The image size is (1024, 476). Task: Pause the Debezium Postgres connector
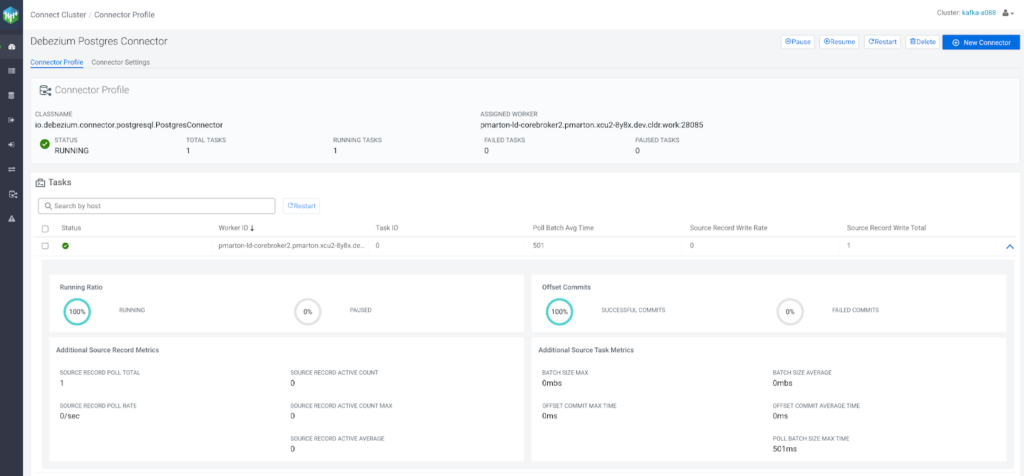[798, 42]
